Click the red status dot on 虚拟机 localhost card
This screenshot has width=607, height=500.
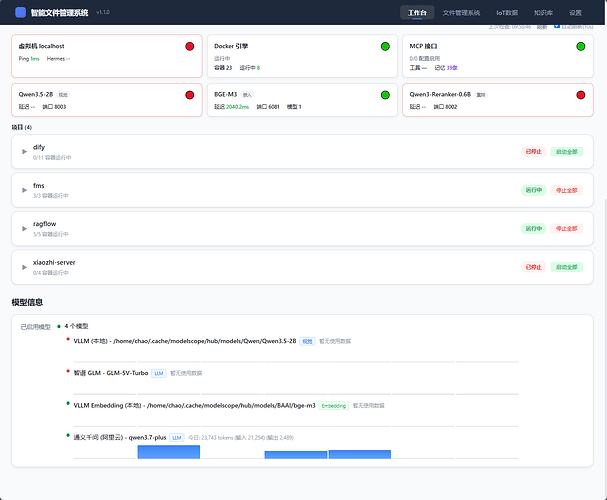[x=190, y=46]
